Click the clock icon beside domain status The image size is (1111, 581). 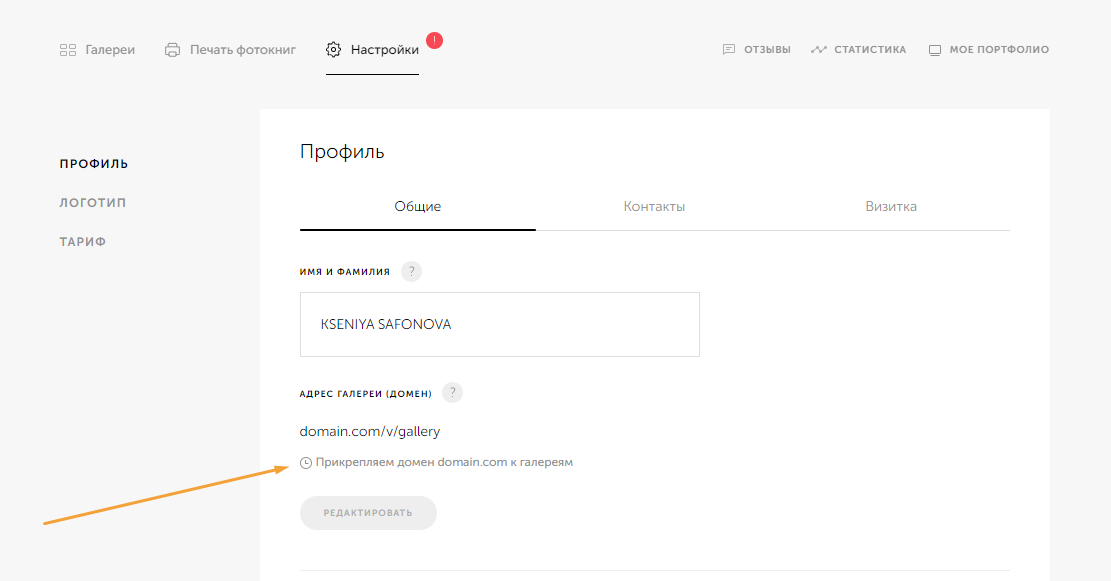(x=306, y=463)
